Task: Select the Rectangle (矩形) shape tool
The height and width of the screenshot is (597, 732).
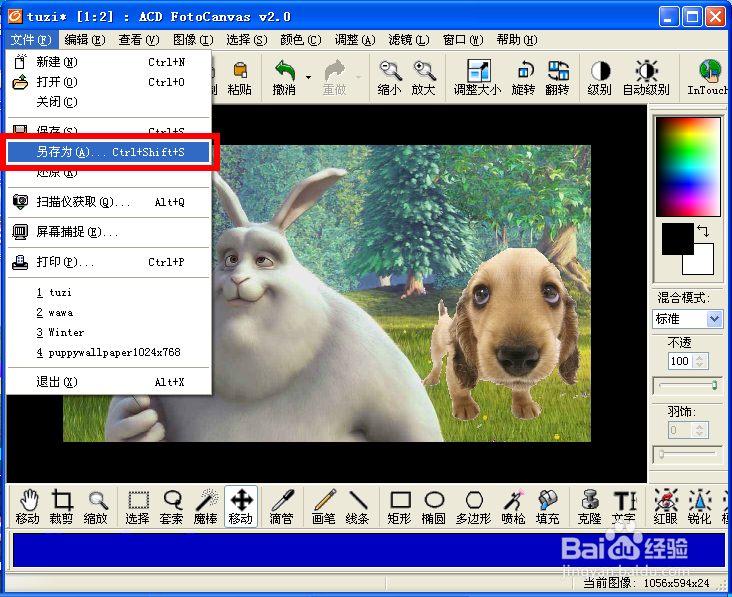Action: (x=400, y=507)
